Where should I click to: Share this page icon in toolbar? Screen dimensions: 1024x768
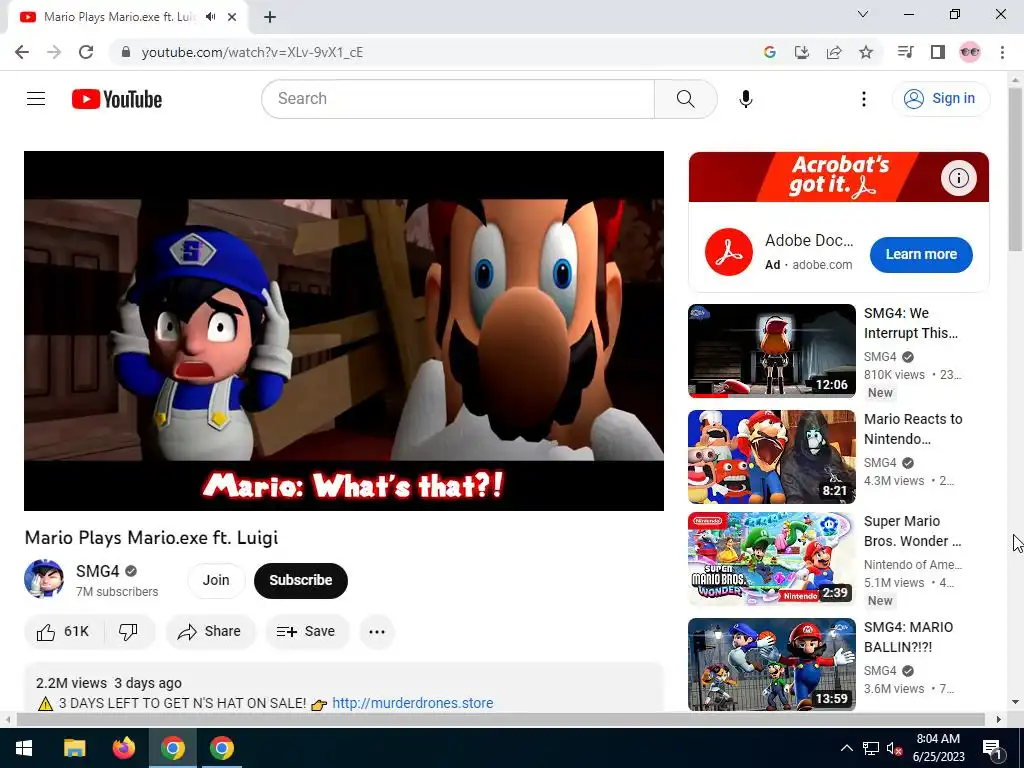click(x=834, y=52)
